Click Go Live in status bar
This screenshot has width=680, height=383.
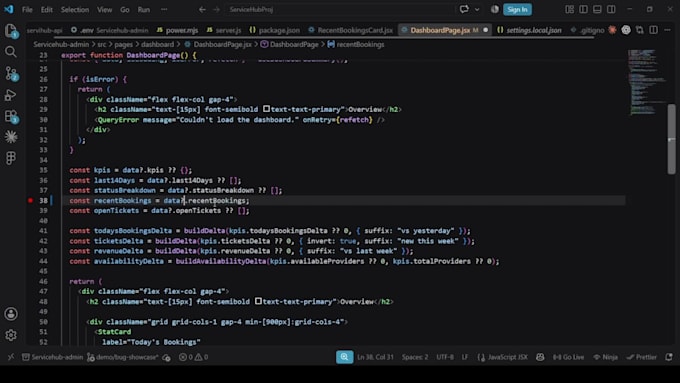coord(568,357)
